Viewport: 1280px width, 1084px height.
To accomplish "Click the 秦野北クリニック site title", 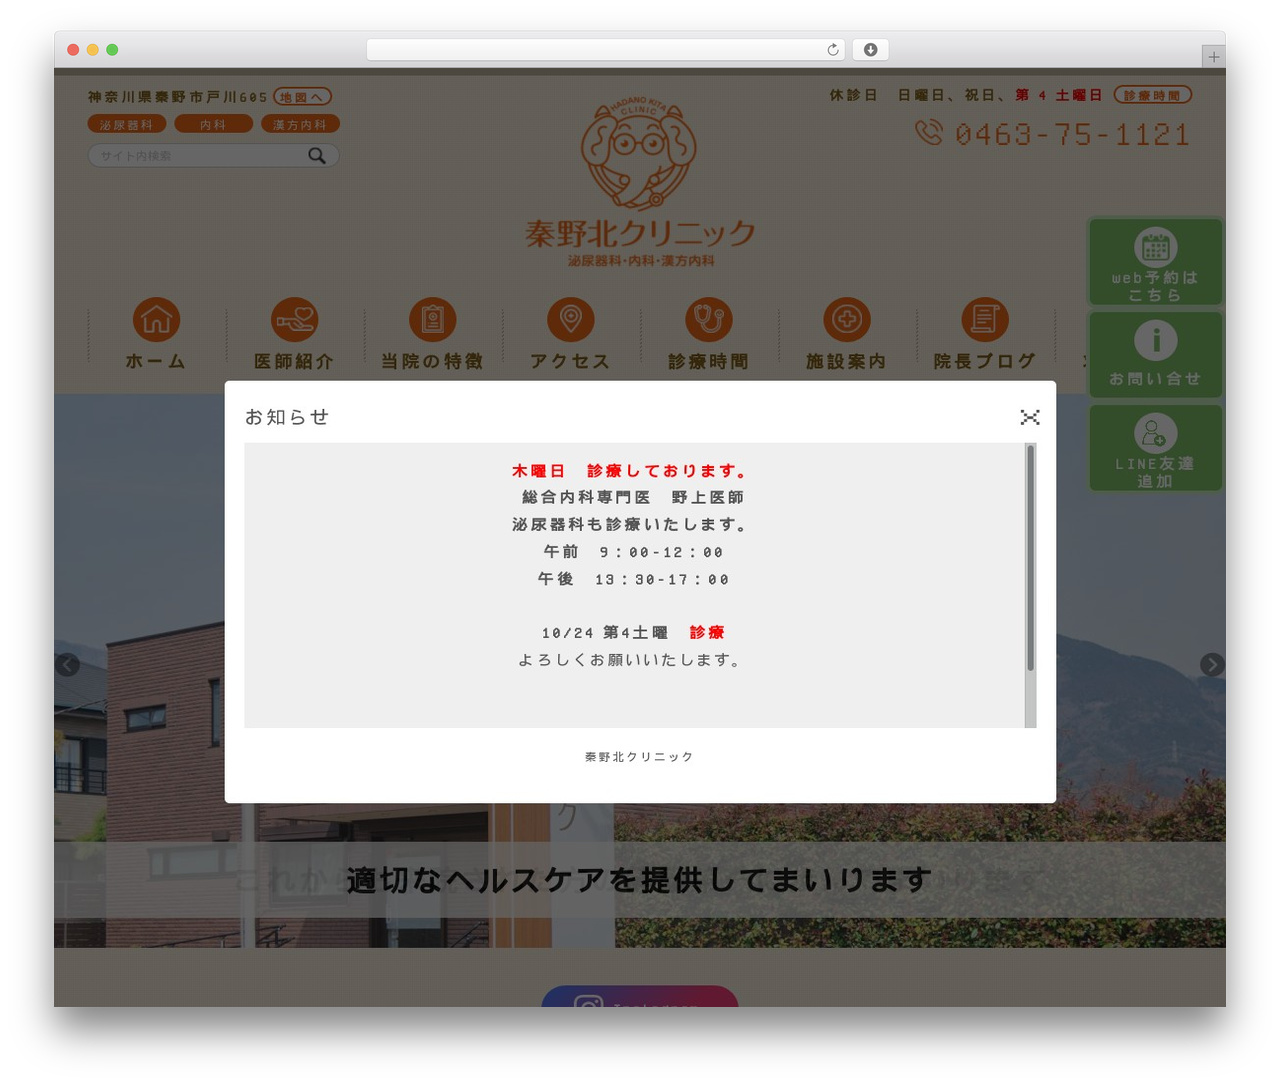I will [x=640, y=233].
